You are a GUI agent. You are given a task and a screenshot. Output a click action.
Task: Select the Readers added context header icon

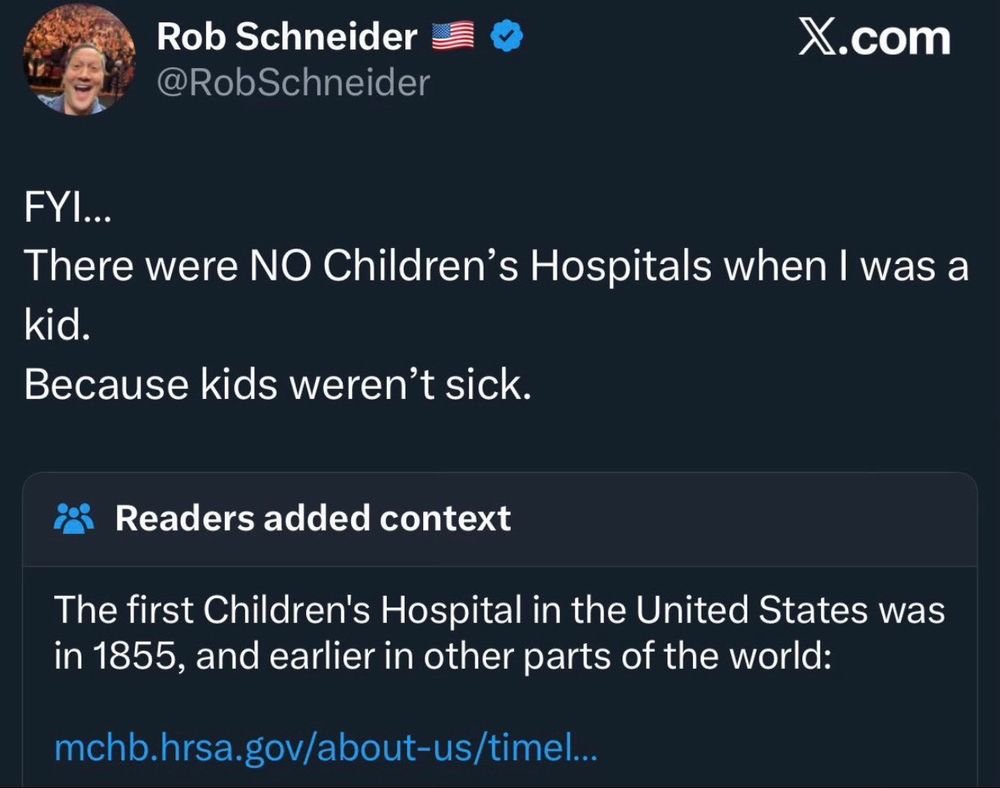[x=74, y=518]
